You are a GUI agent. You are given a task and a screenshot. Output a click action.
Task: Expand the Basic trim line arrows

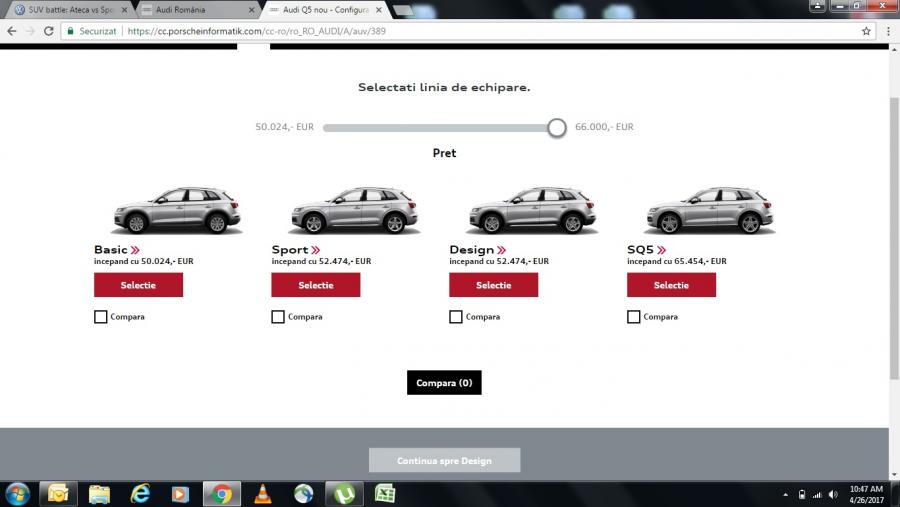click(135, 250)
